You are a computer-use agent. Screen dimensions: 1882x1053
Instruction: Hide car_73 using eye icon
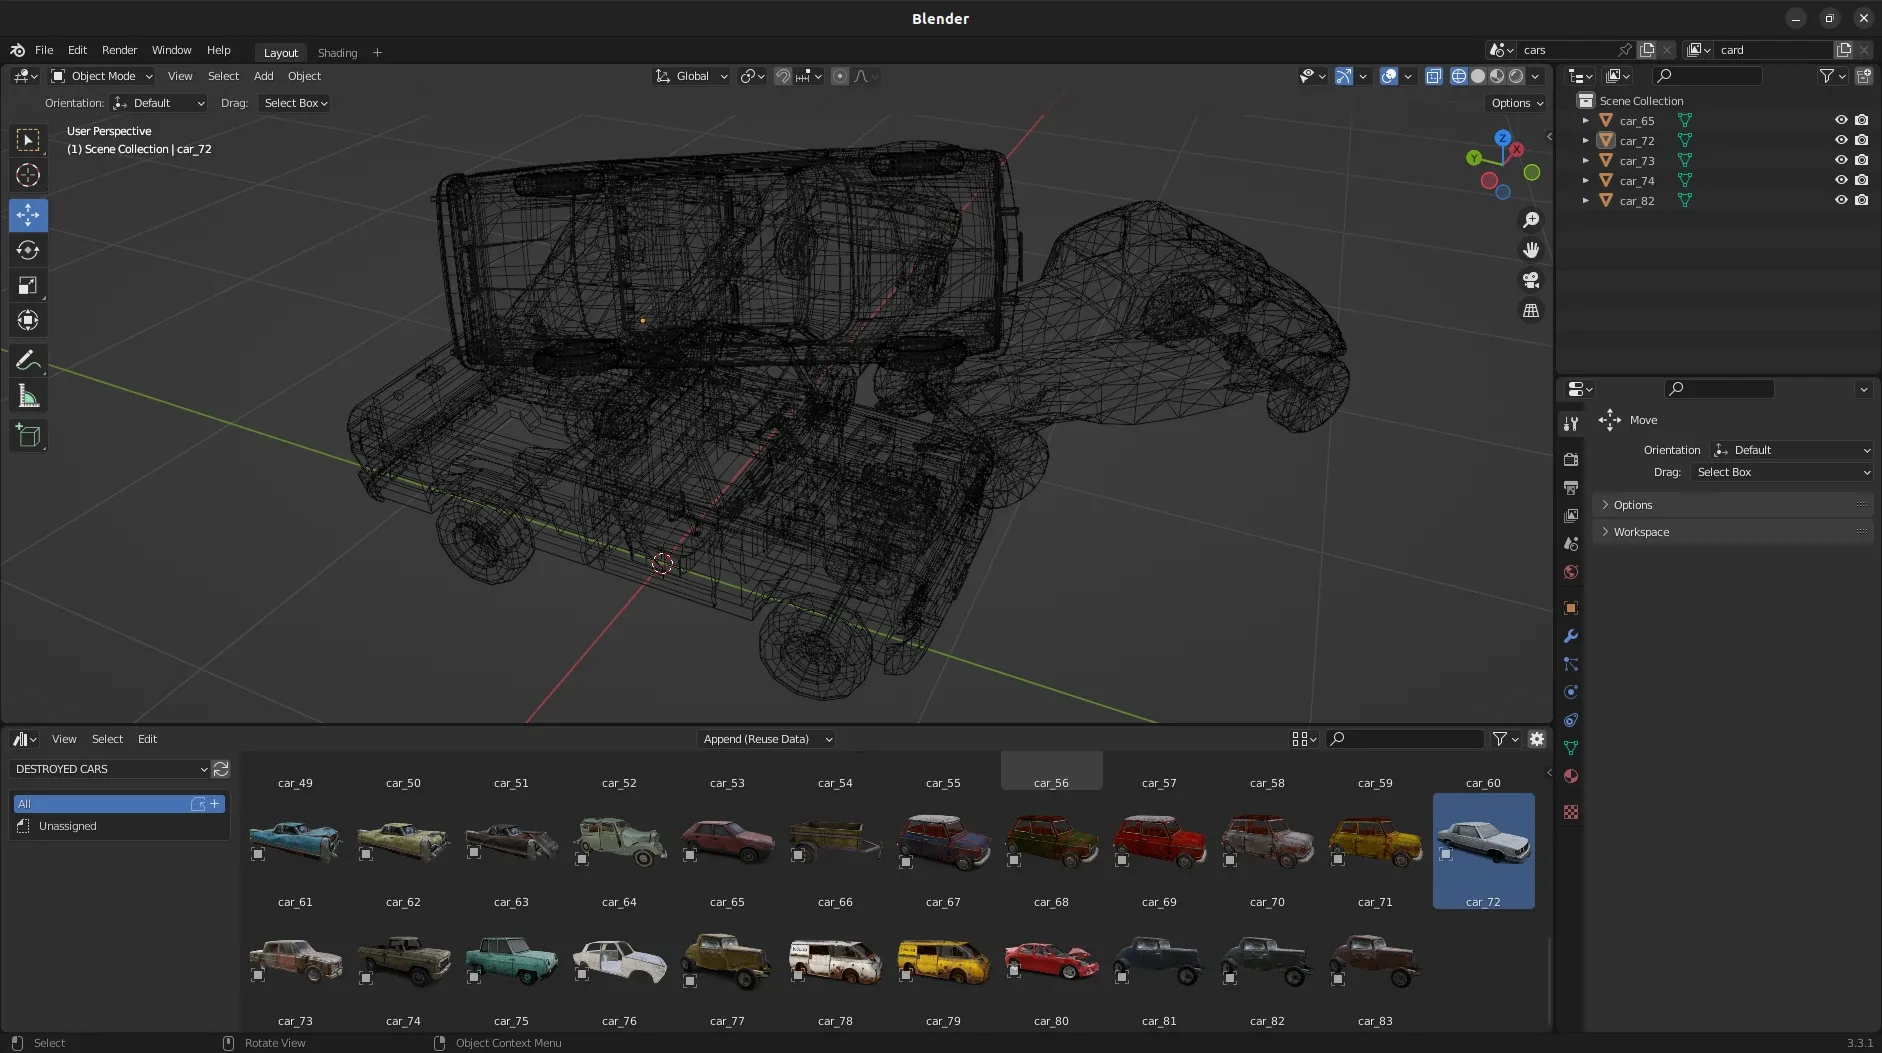[x=1840, y=160]
